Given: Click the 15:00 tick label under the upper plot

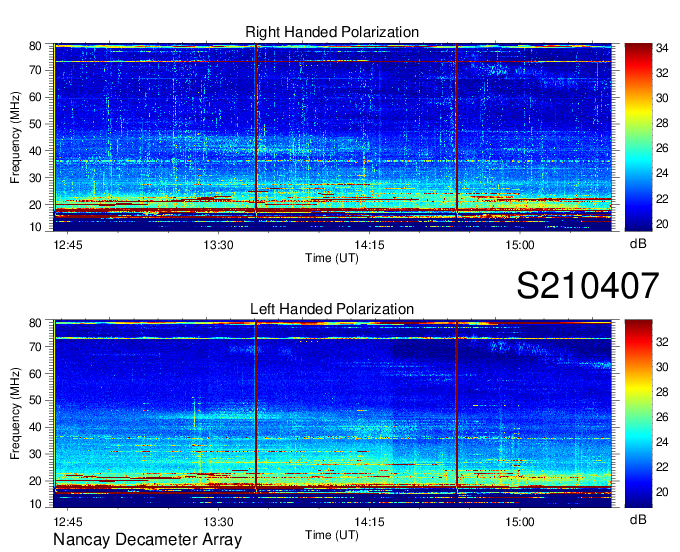Looking at the screenshot, I should 520,245.
